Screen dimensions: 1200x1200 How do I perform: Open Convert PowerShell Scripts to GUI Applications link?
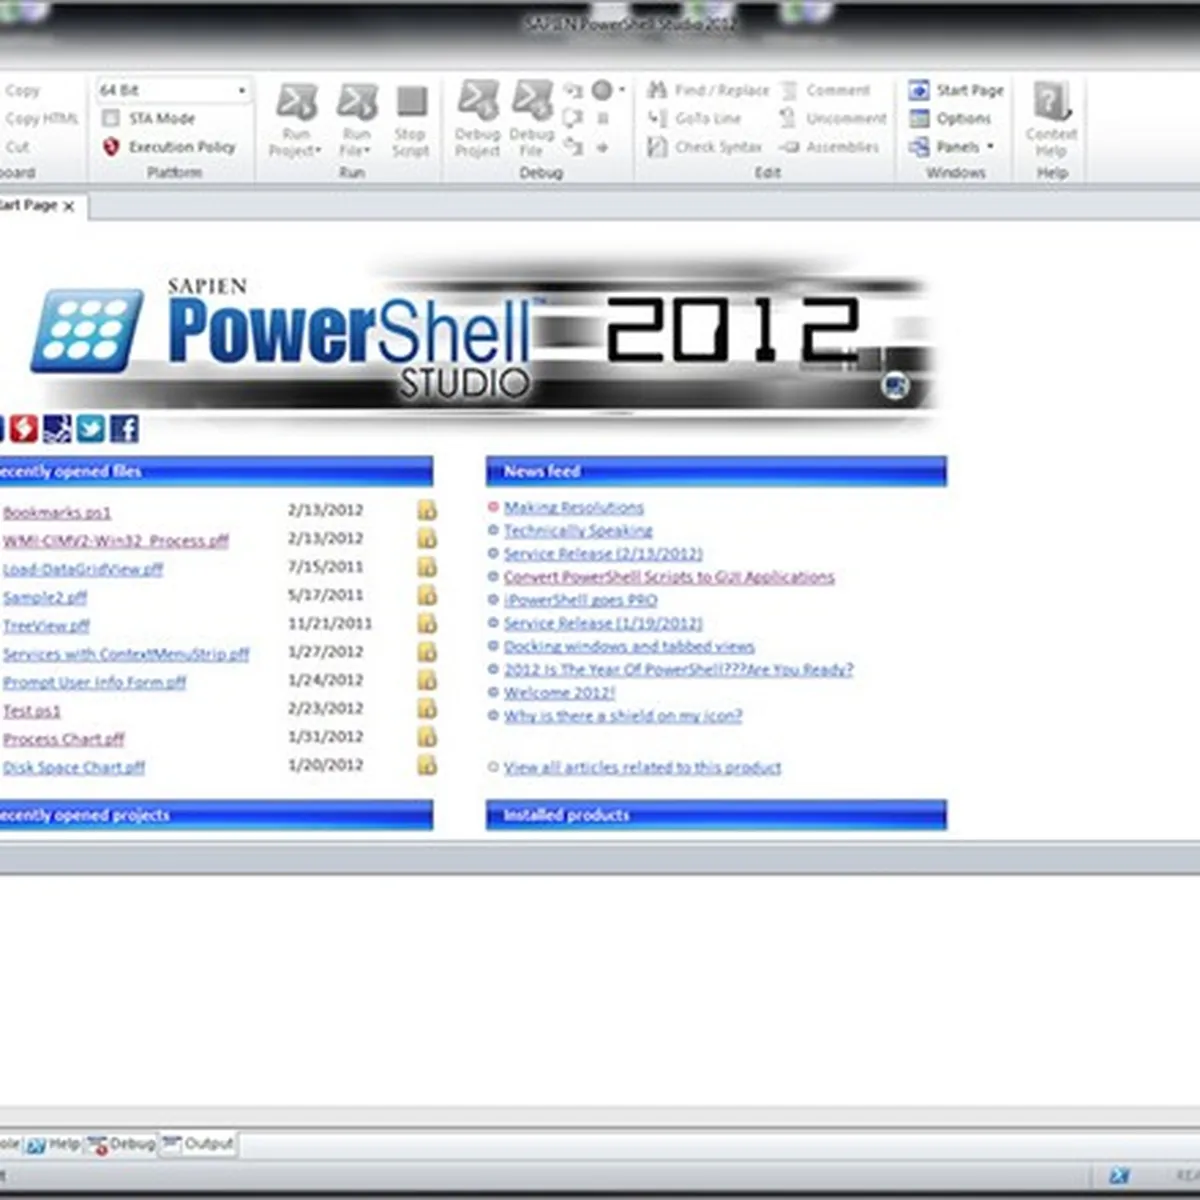[668, 577]
